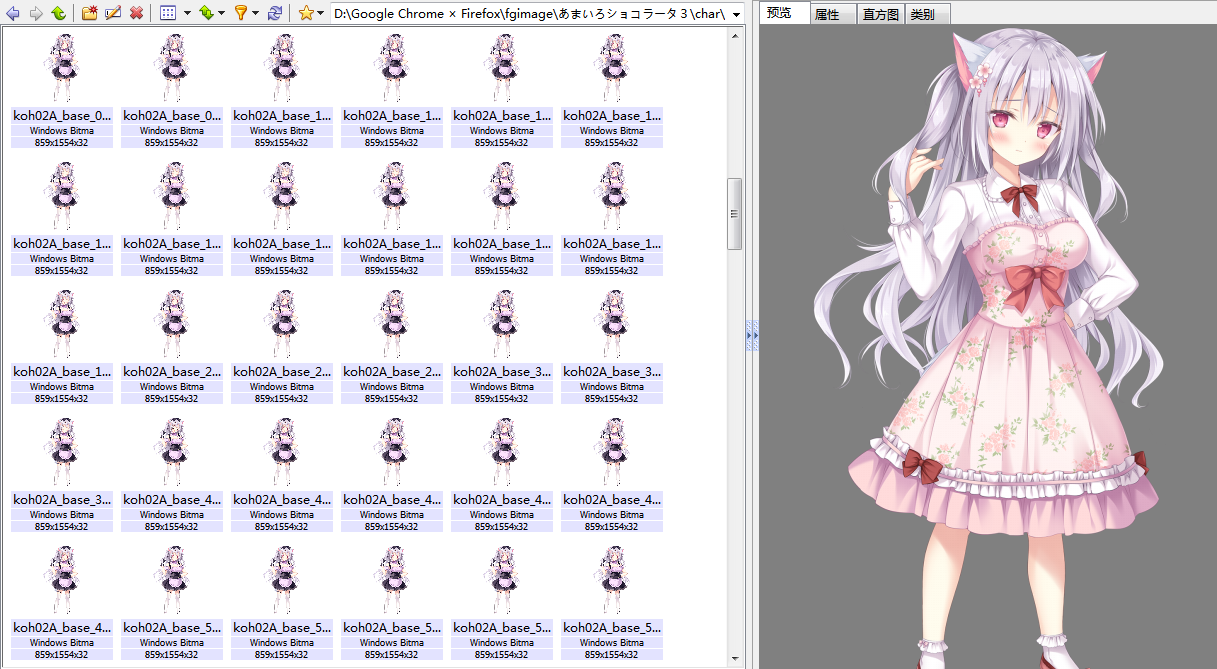This screenshot has height=669, width=1217.
Task: Refresh the folder listing
Action: click(x=274, y=13)
